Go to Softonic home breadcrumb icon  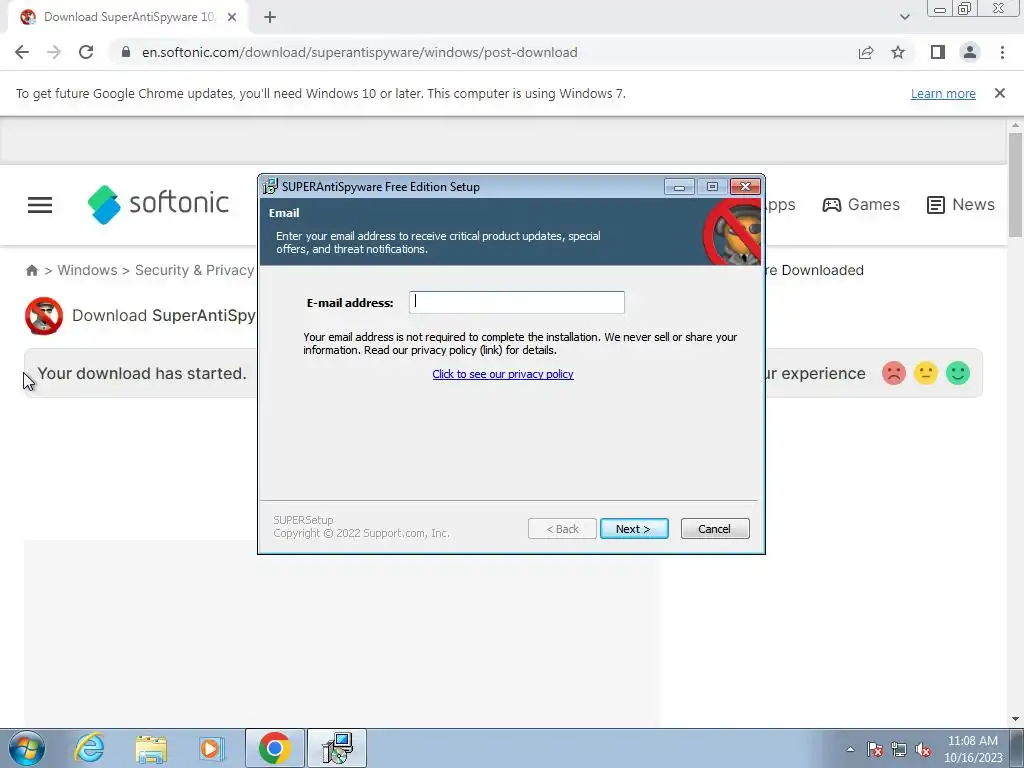(31, 270)
